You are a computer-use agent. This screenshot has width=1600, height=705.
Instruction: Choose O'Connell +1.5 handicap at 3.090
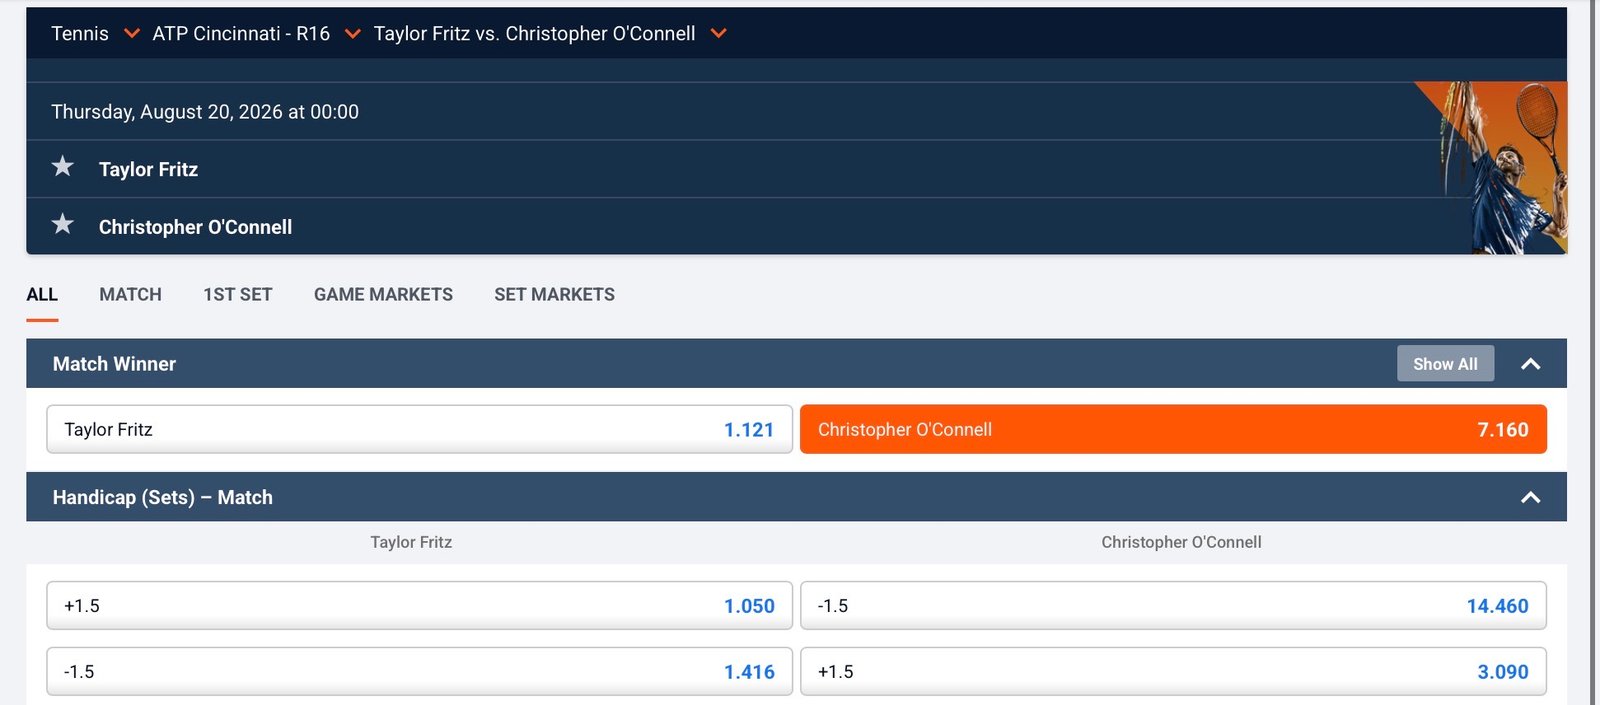(1173, 672)
